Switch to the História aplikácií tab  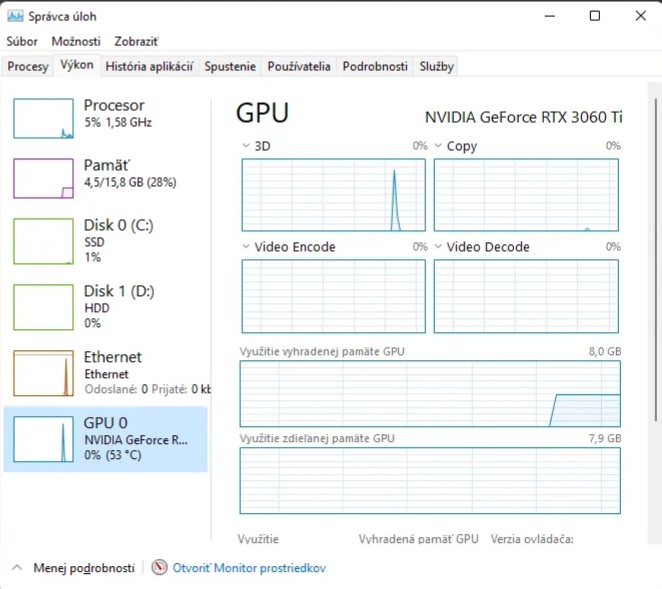pyautogui.click(x=149, y=67)
